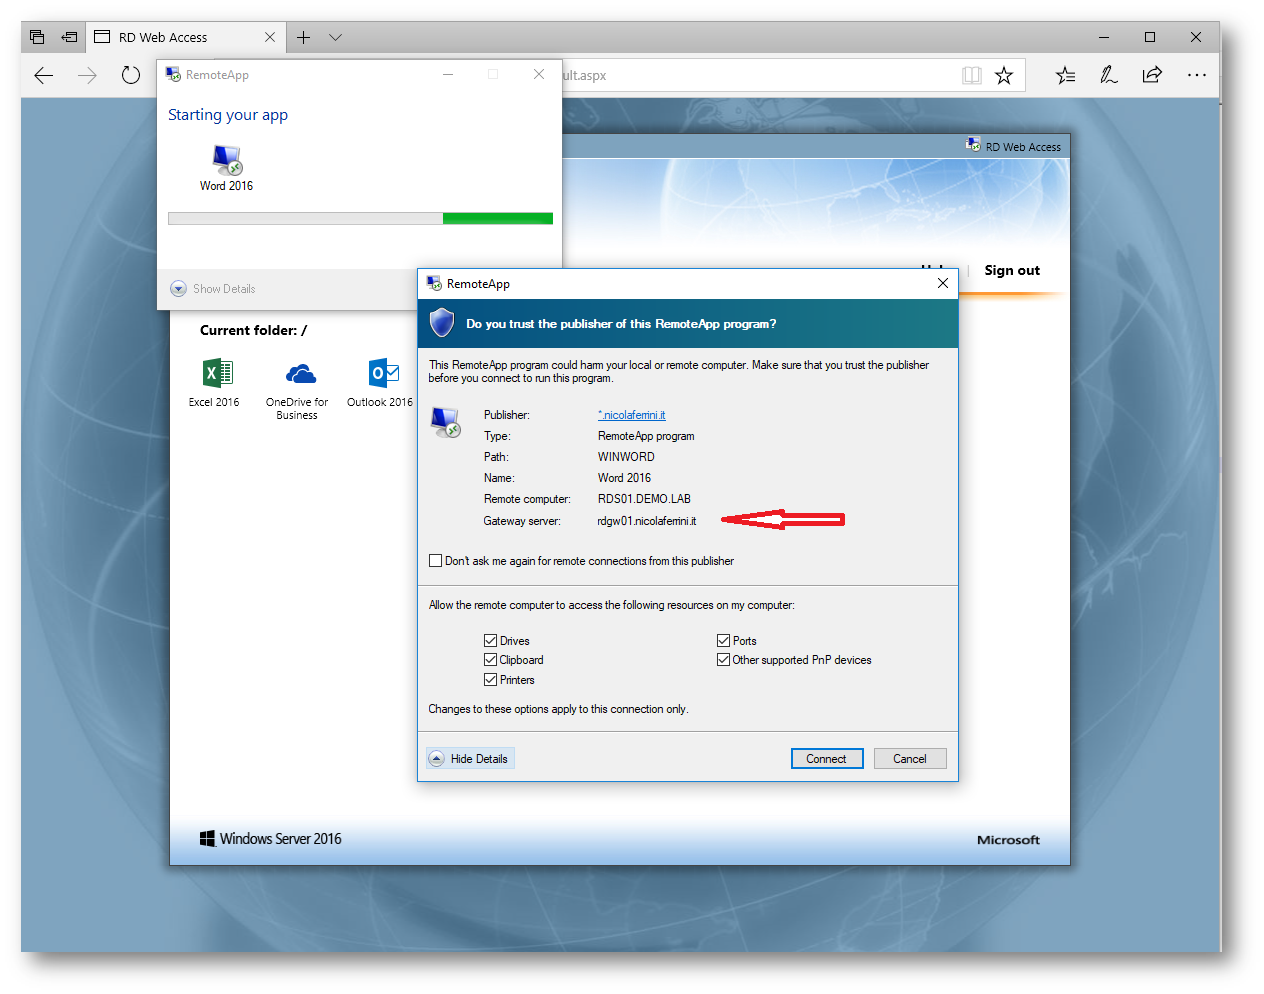Show the tabs you've set aside

click(x=37, y=37)
